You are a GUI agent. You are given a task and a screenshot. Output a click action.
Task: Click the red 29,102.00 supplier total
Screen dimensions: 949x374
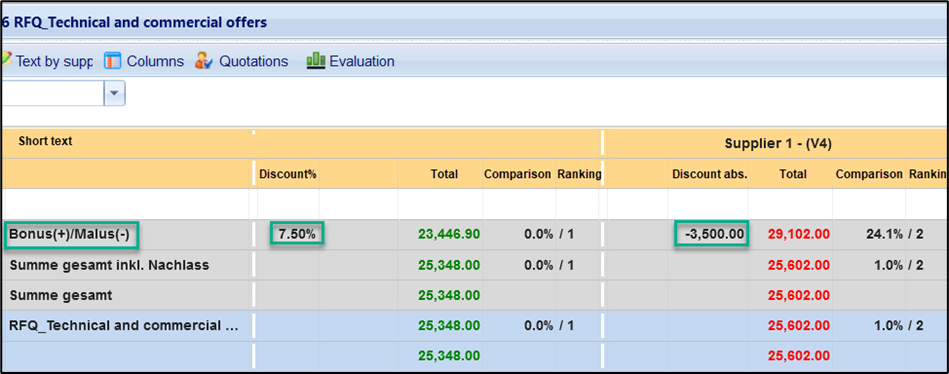point(798,234)
